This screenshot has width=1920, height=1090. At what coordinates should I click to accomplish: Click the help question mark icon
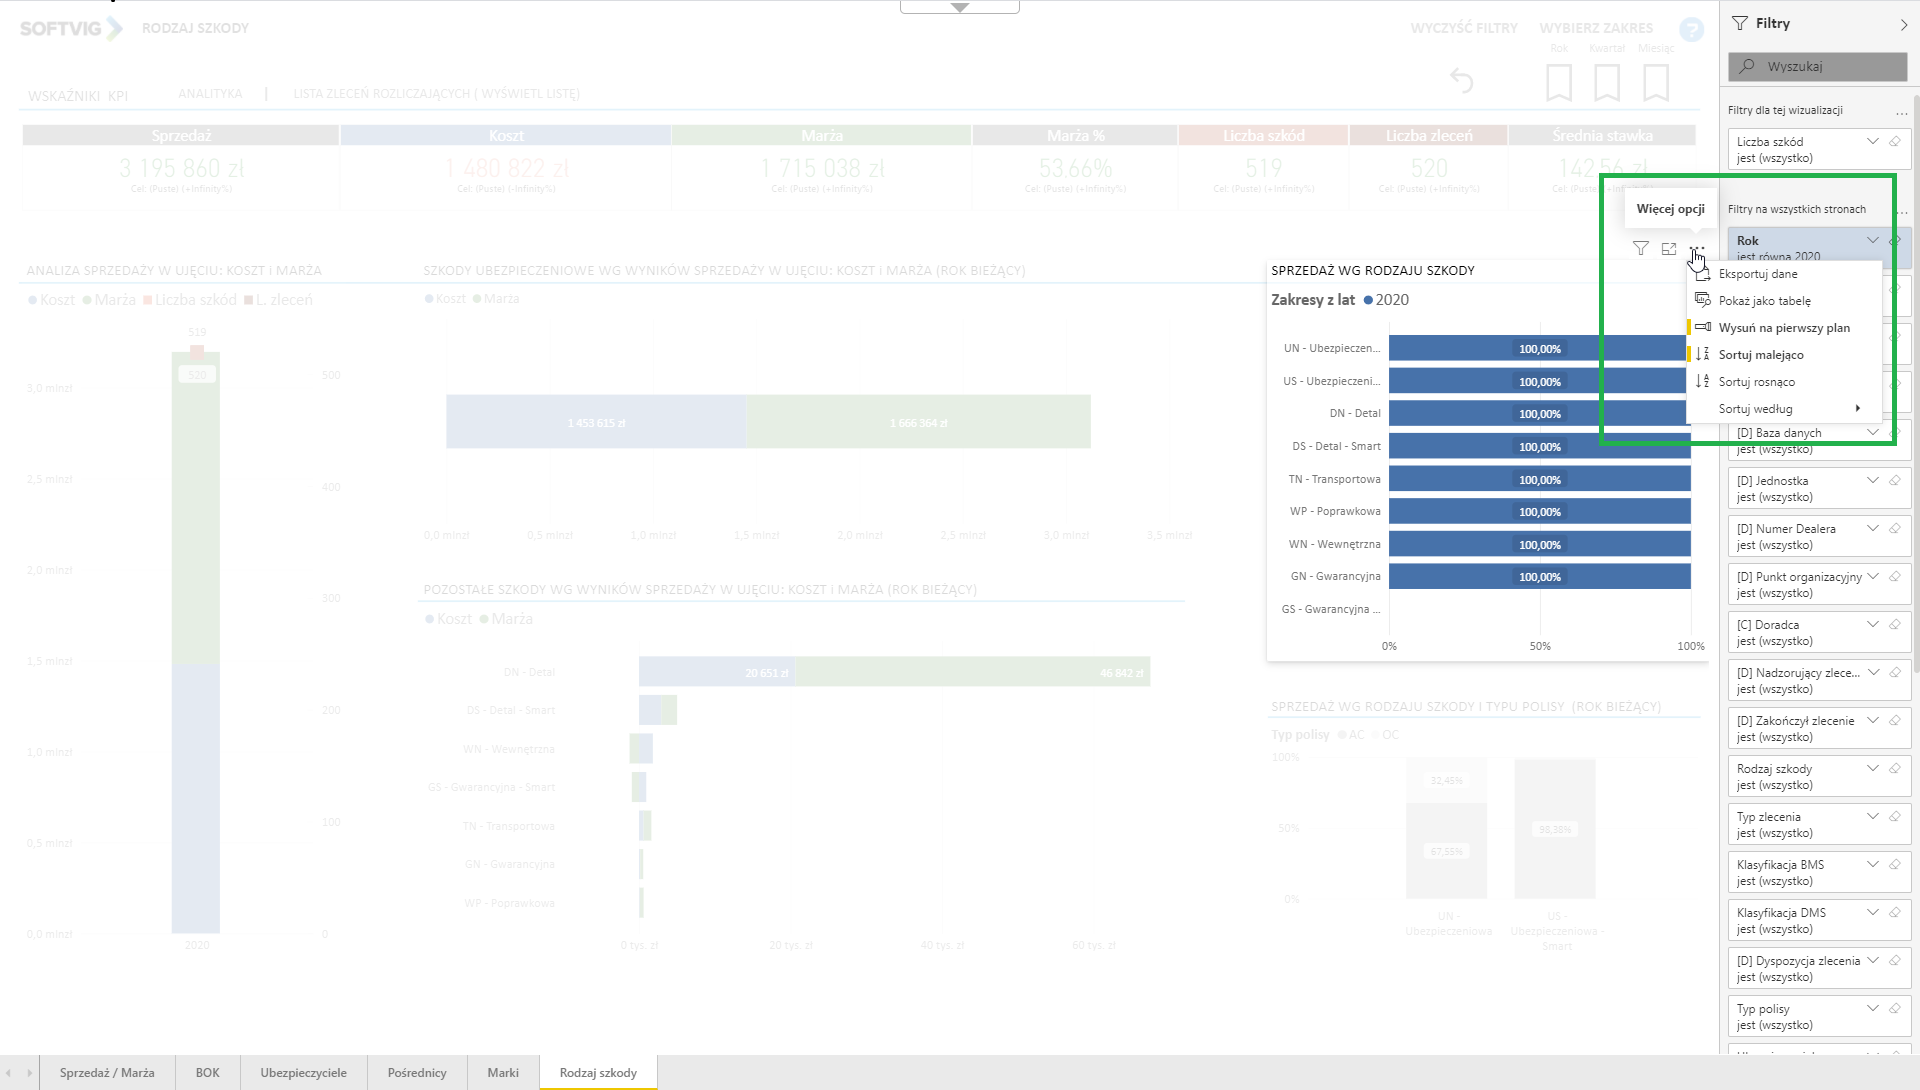(x=1691, y=30)
